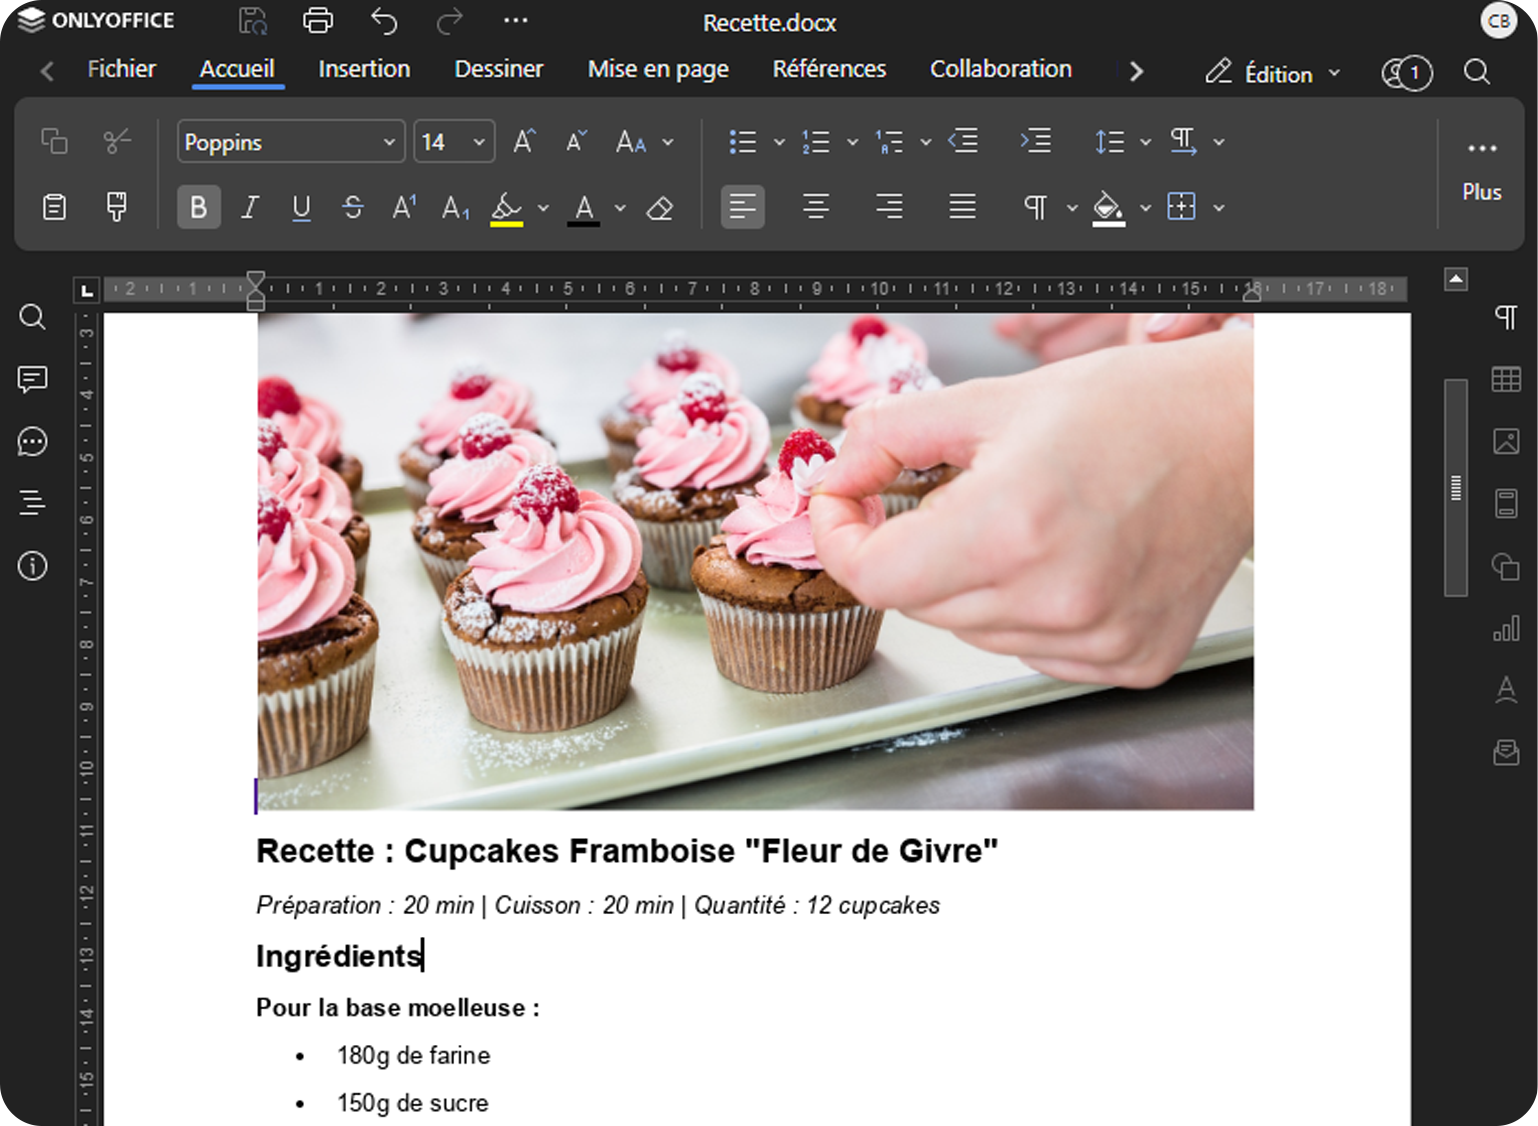1538x1126 pixels.
Task: Open the Poppins font name dropdown
Action: [x=389, y=142]
